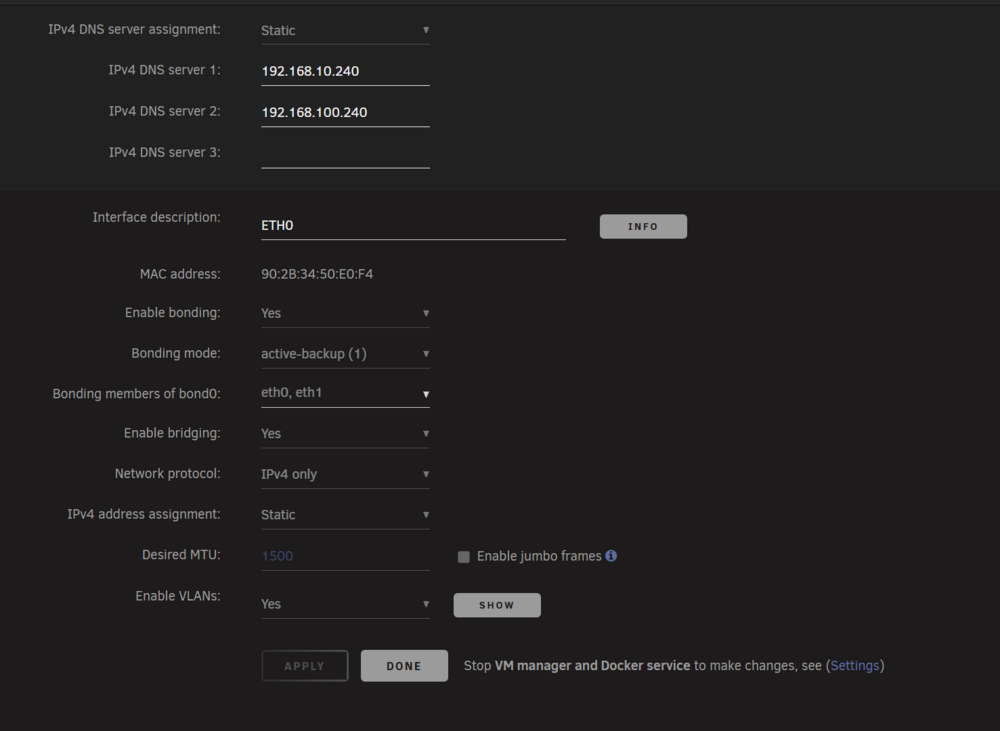Click the INFO button
This screenshot has height=731, width=1000.
(x=643, y=226)
